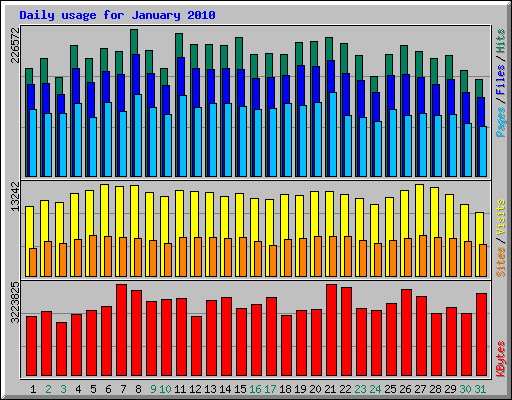
Task: Click the Files legend label
Action: pos(501,80)
